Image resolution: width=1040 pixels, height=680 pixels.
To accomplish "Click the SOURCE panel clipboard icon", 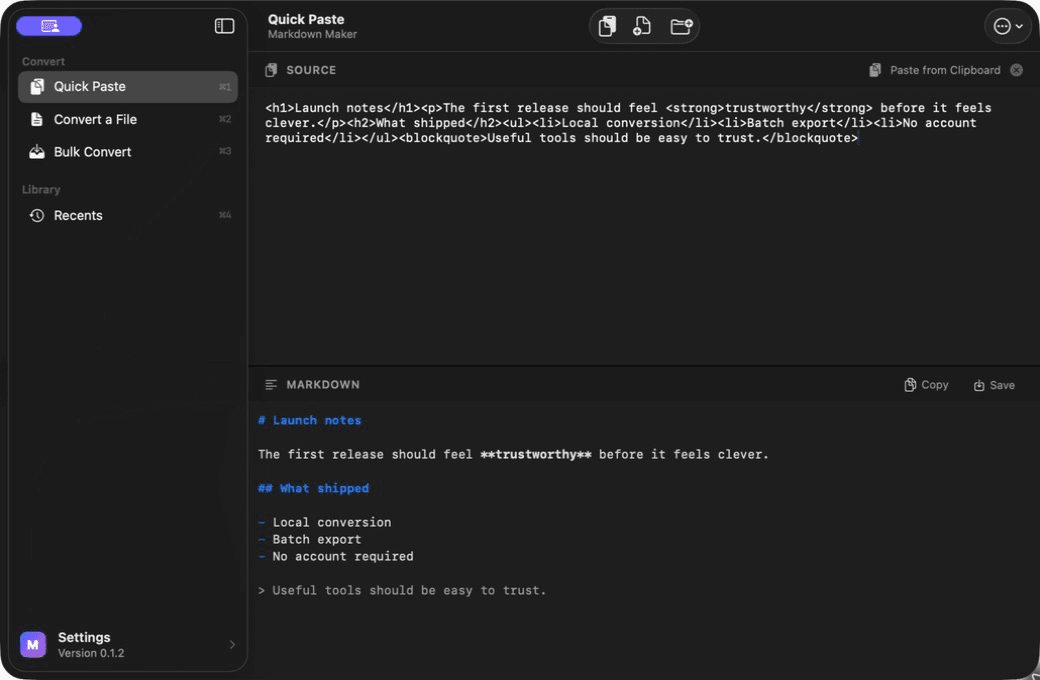I will 271,70.
